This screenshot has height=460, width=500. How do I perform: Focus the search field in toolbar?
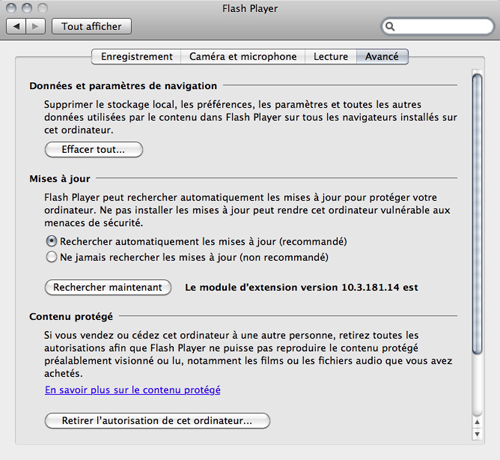tap(437, 26)
